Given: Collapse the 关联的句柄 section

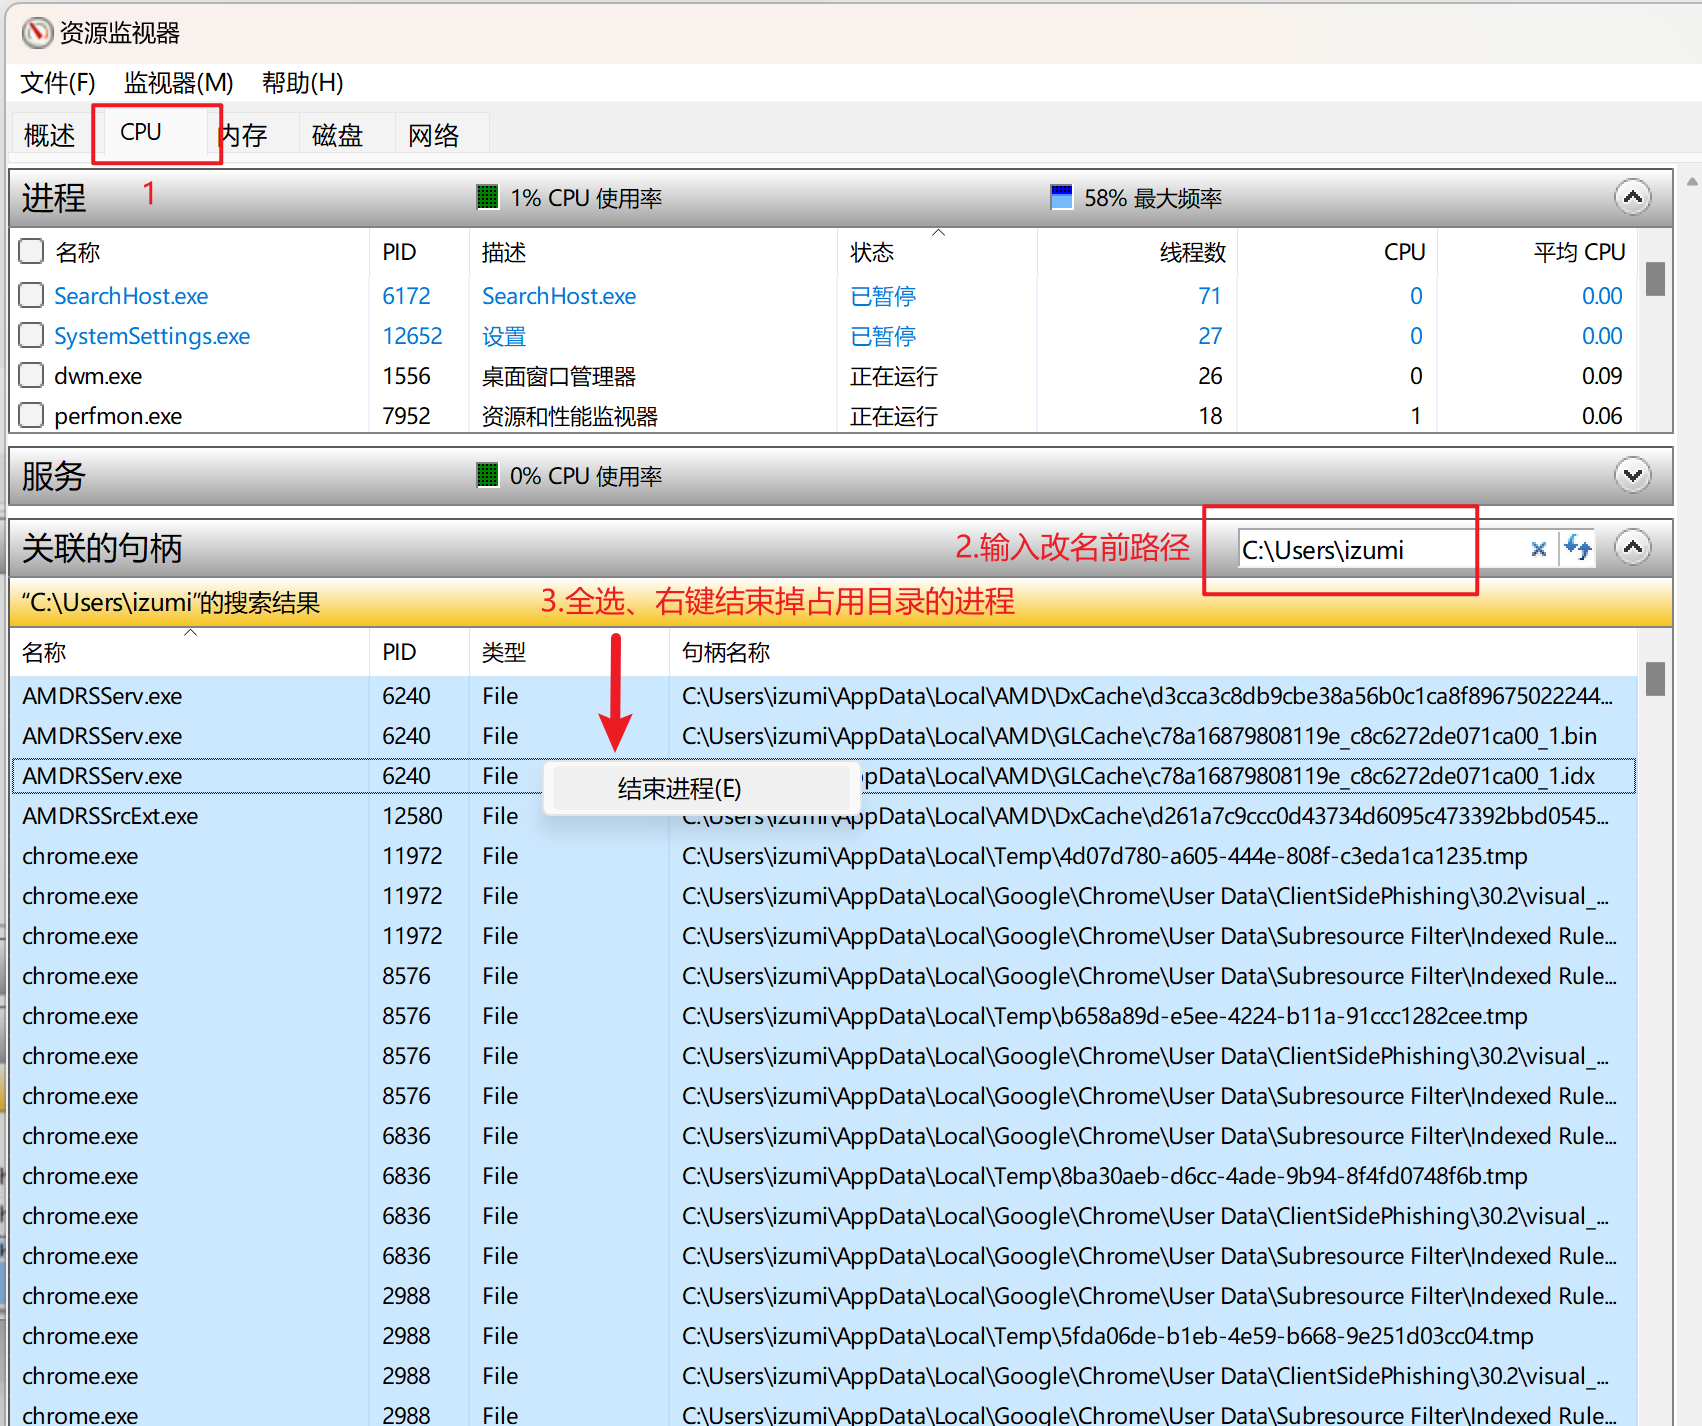Looking at the screenshot, I should pyautogui.click(x=1632, y=547).
